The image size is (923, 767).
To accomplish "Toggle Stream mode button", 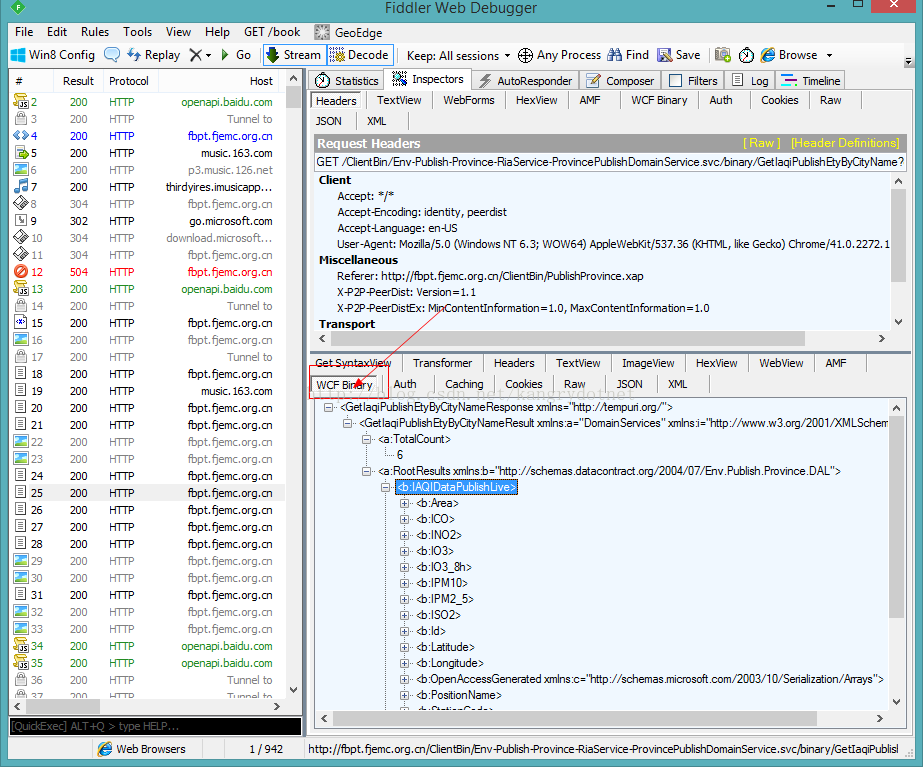I will click(x=294, y=55).
